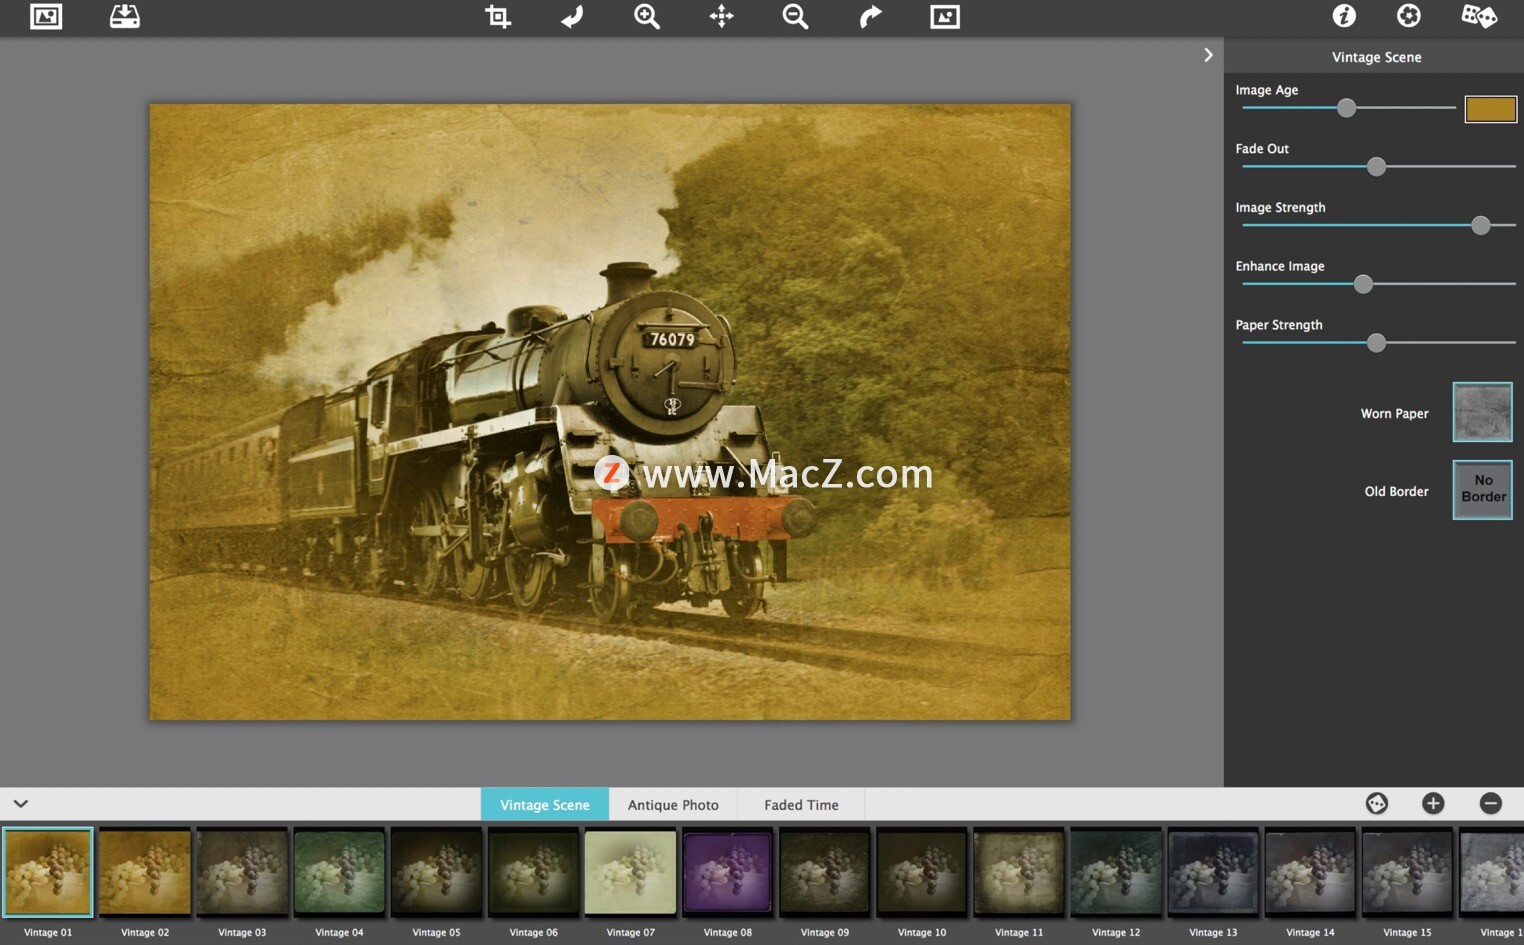Viewport: 1524px width, 945px height.
Task: Apply the Vintage 09 preset
Action: tap(824, 872)
